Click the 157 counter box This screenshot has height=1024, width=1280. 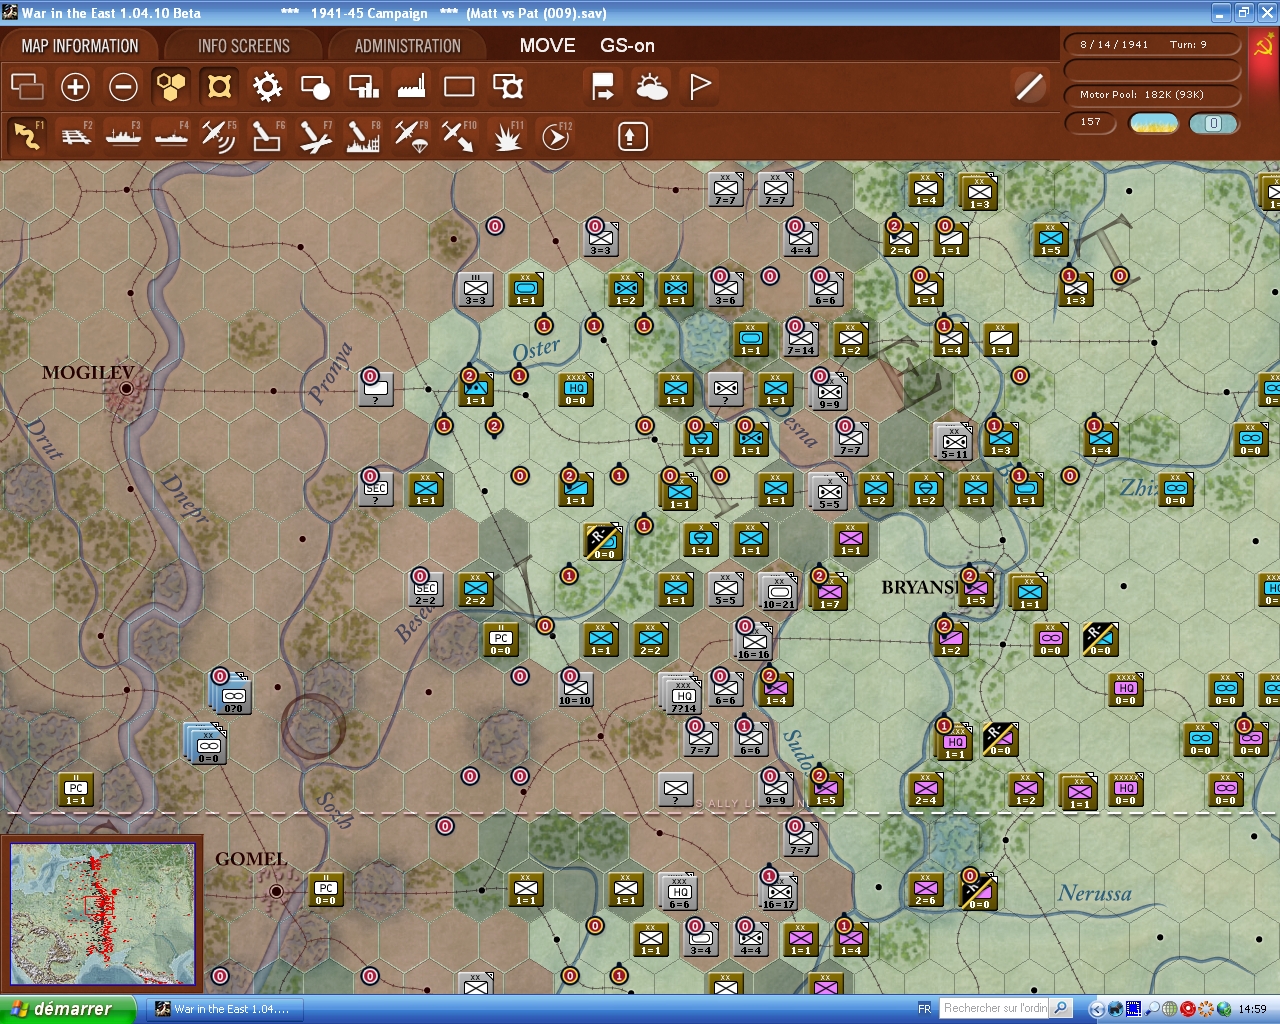(1092, 123)
